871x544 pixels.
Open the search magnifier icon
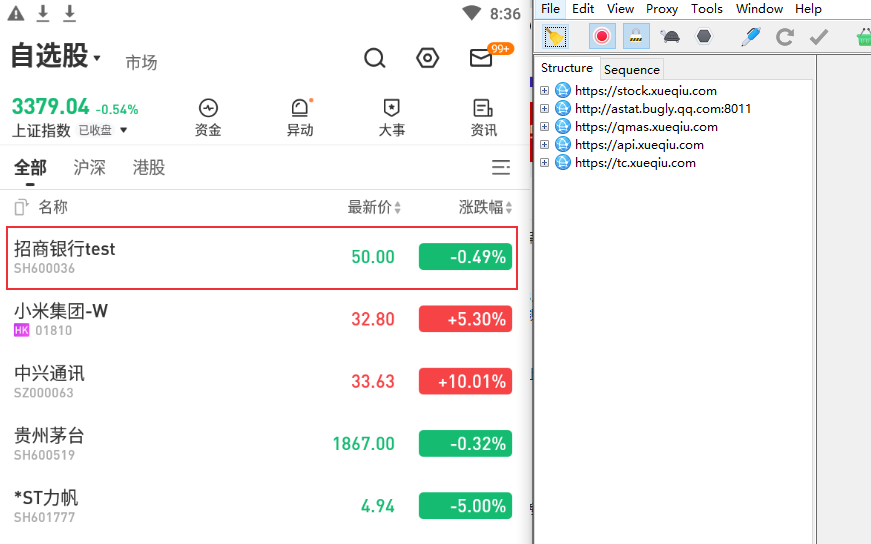[x=374, y=58]
